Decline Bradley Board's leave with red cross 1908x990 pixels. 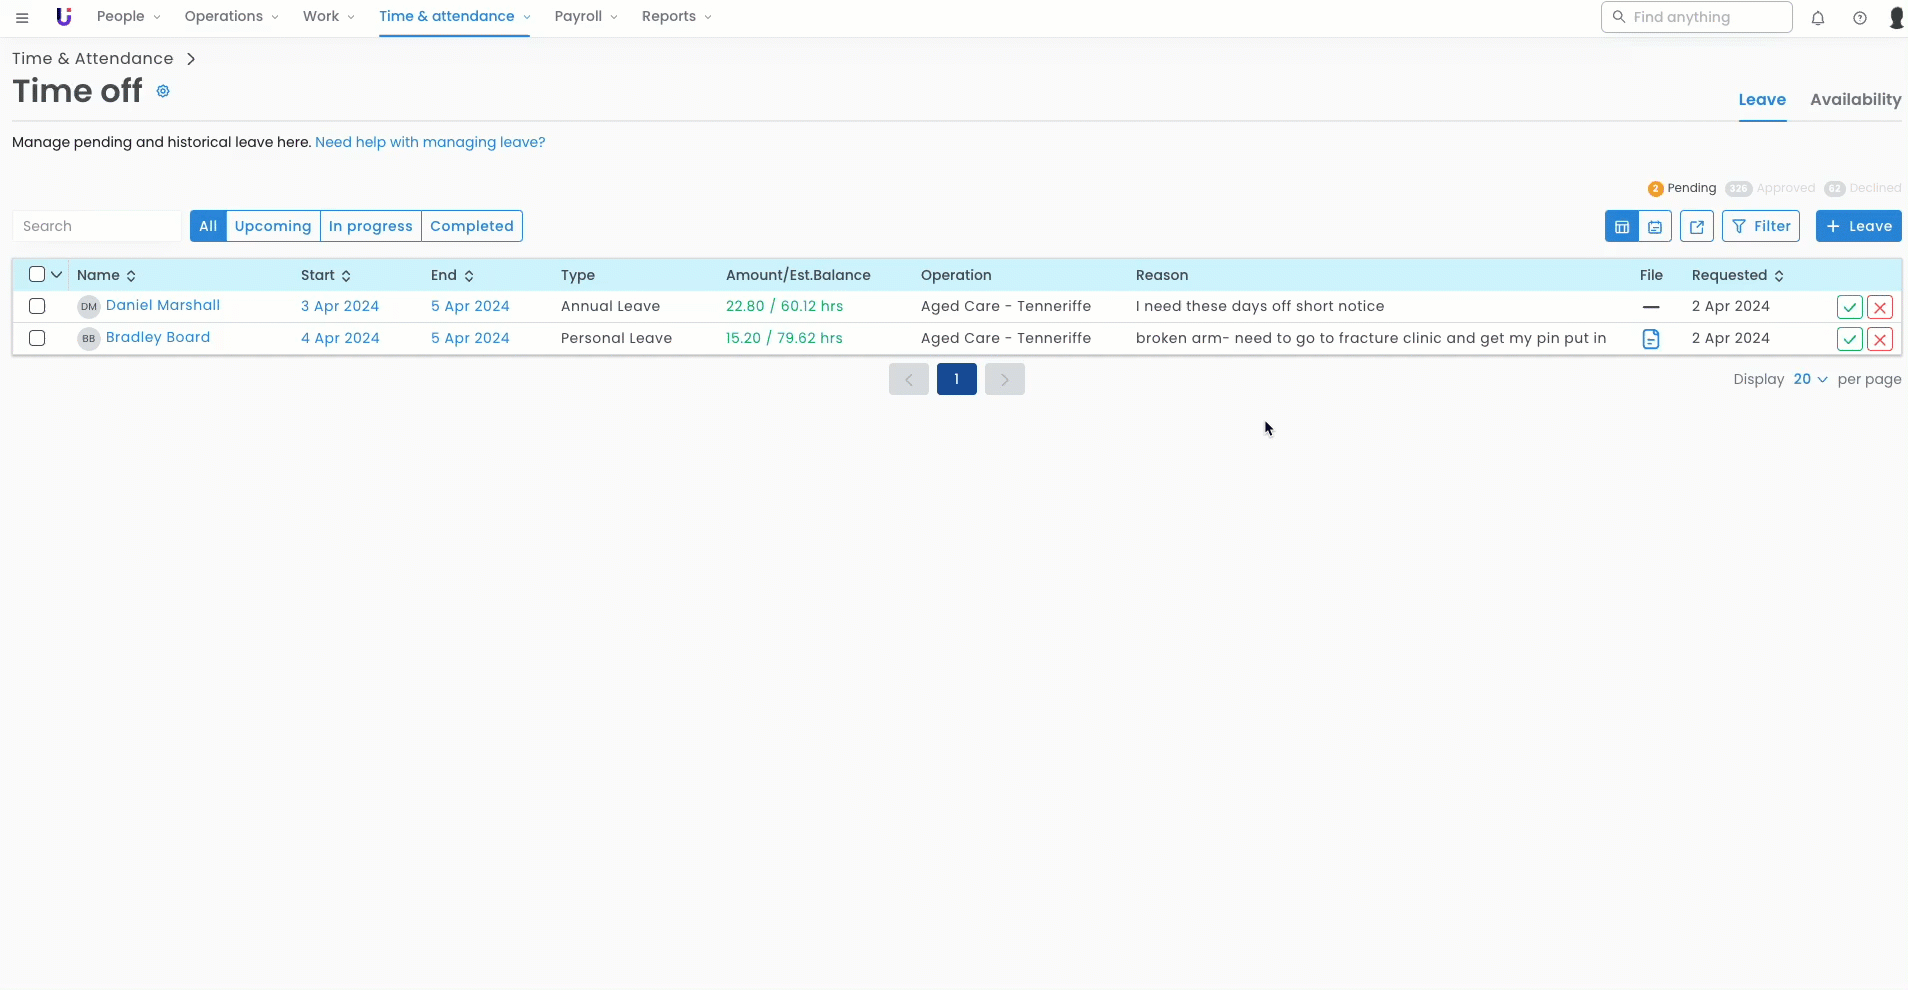pyautogui.click(x=1880, y=340)
